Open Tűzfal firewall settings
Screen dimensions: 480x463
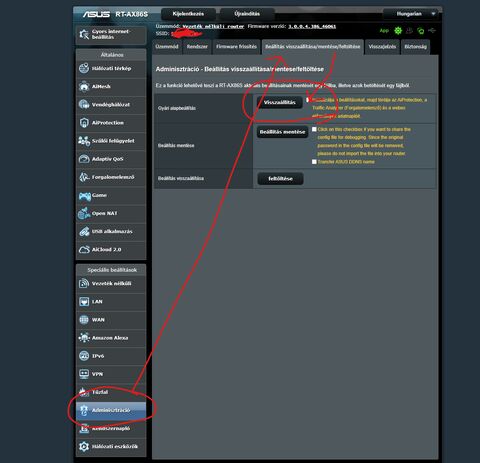(x=111, y=392)
